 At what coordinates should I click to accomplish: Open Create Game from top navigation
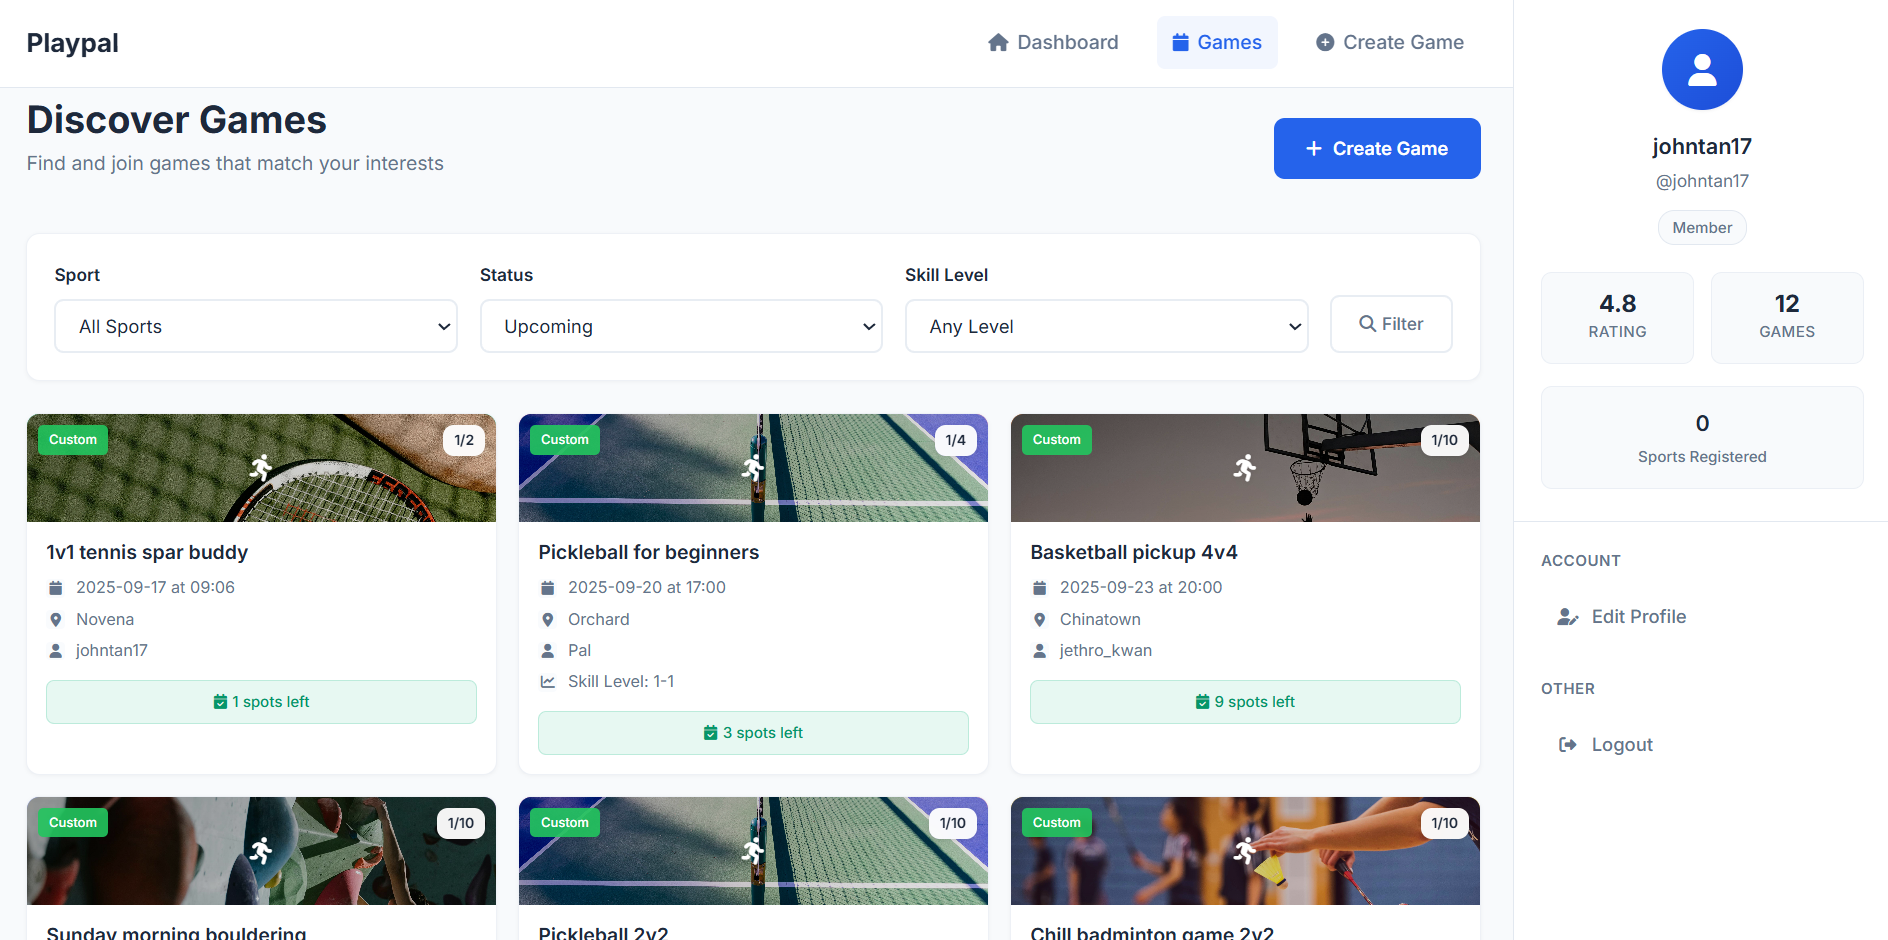(1390, 42)
